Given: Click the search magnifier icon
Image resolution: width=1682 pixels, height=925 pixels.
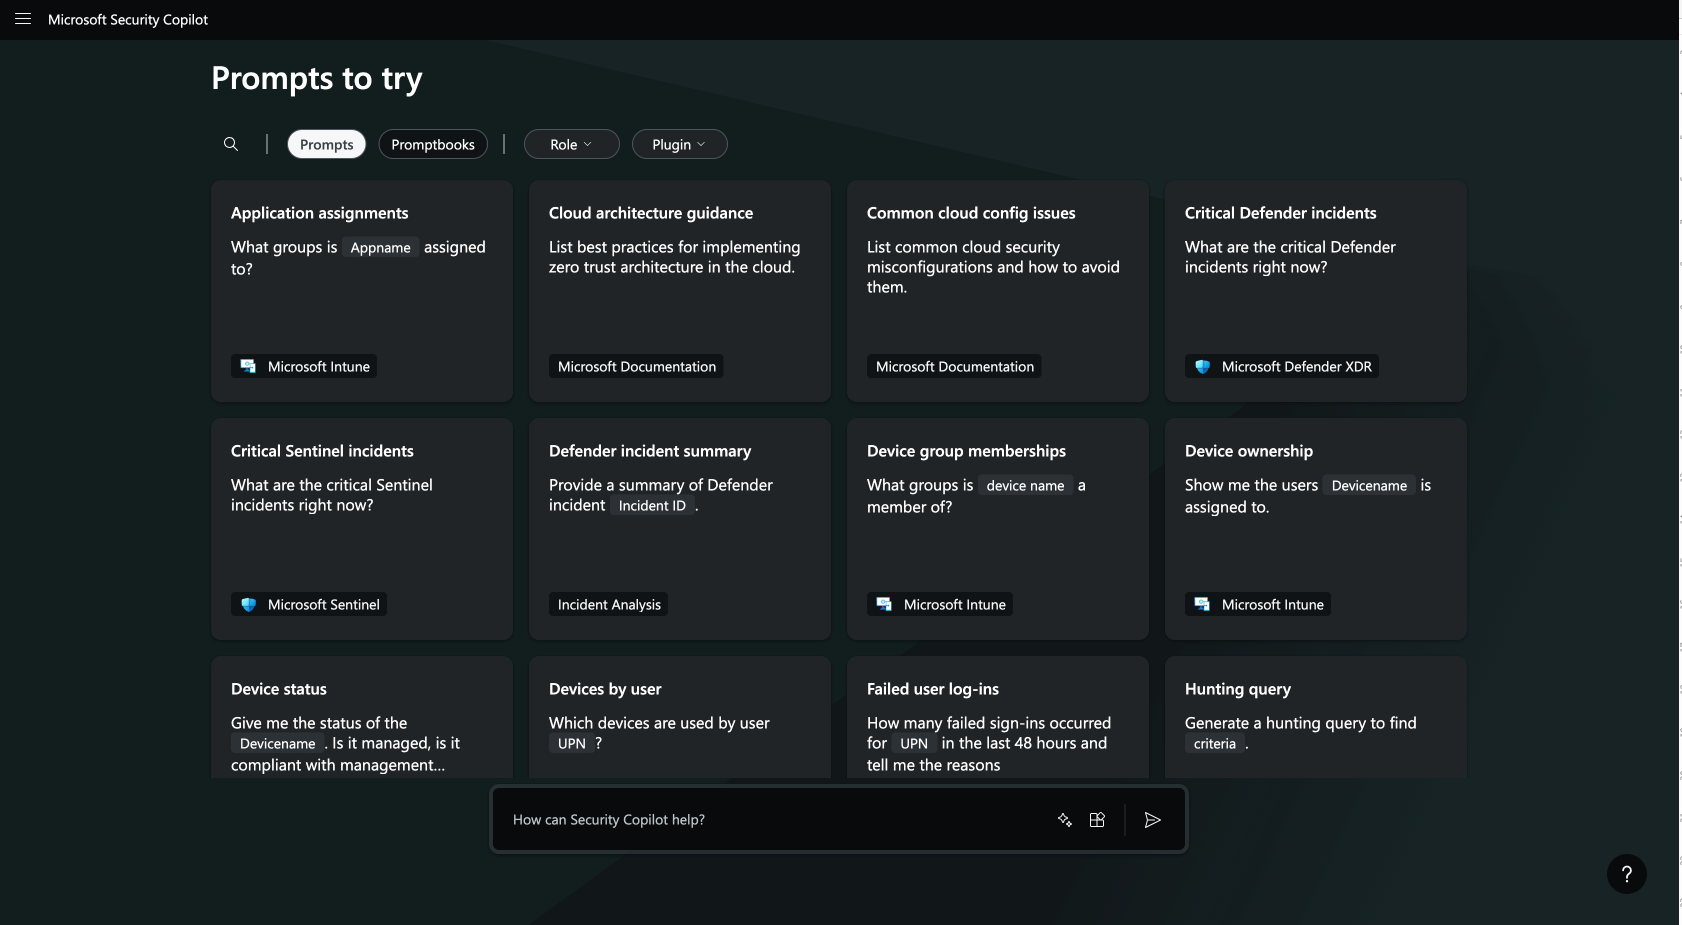Looking at the screenshot, I should [x=231, y=144].
